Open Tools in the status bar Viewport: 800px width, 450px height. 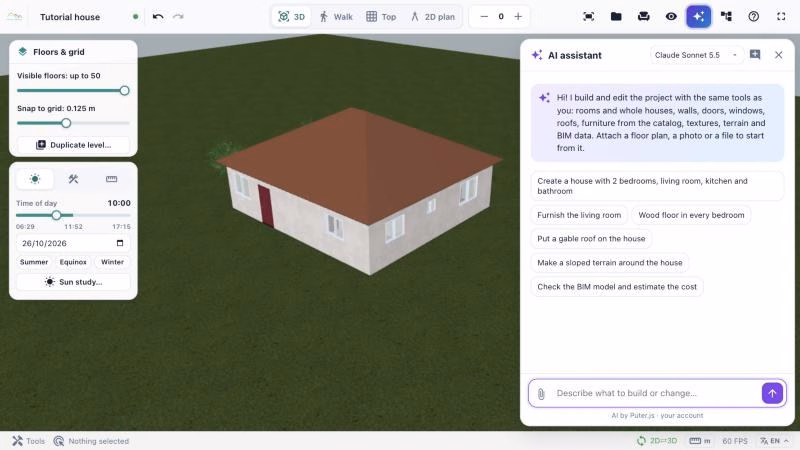click(x=29, y=441)
